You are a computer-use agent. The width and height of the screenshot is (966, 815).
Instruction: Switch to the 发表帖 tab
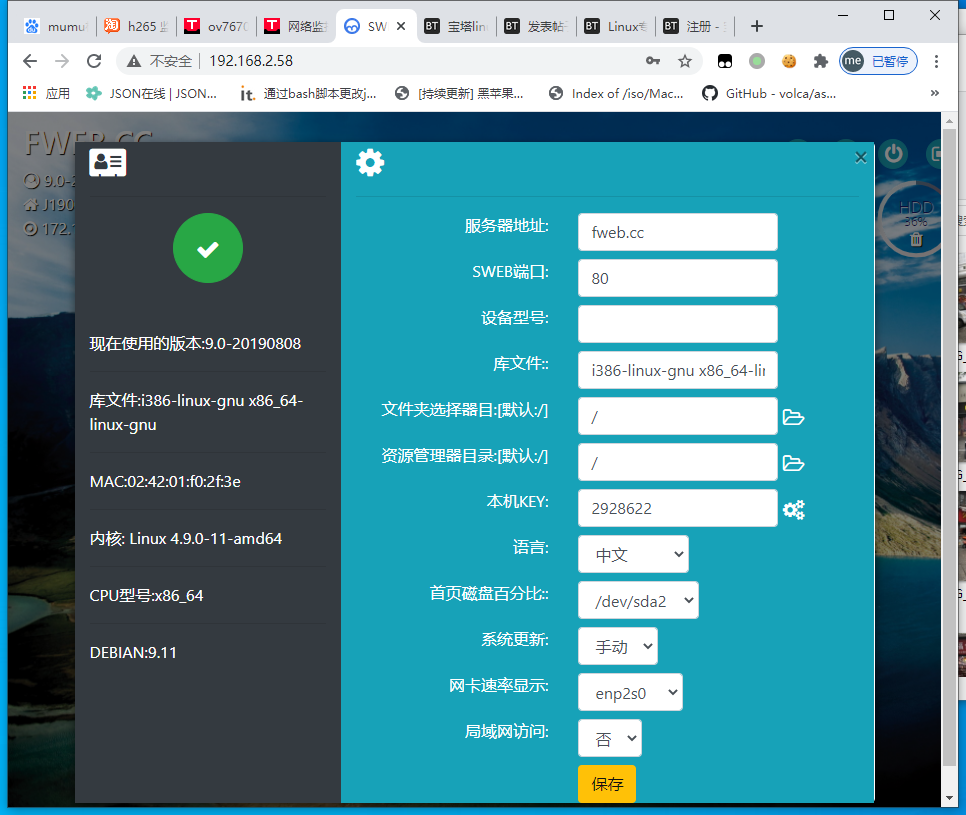537,26
